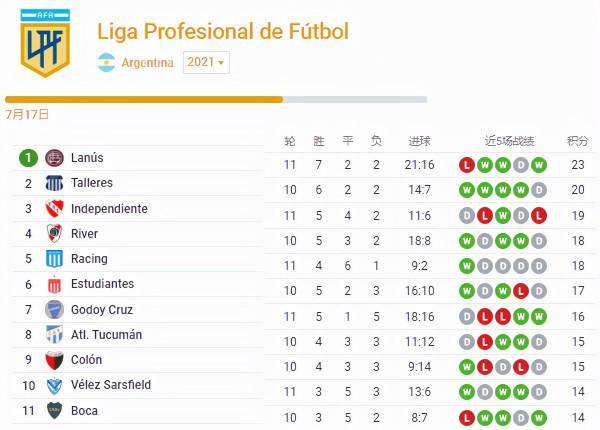Image resolution: width=600 pixels, height=430 pixels.
Task: Click the Argentina flag icon
Action: click(106, 63)
